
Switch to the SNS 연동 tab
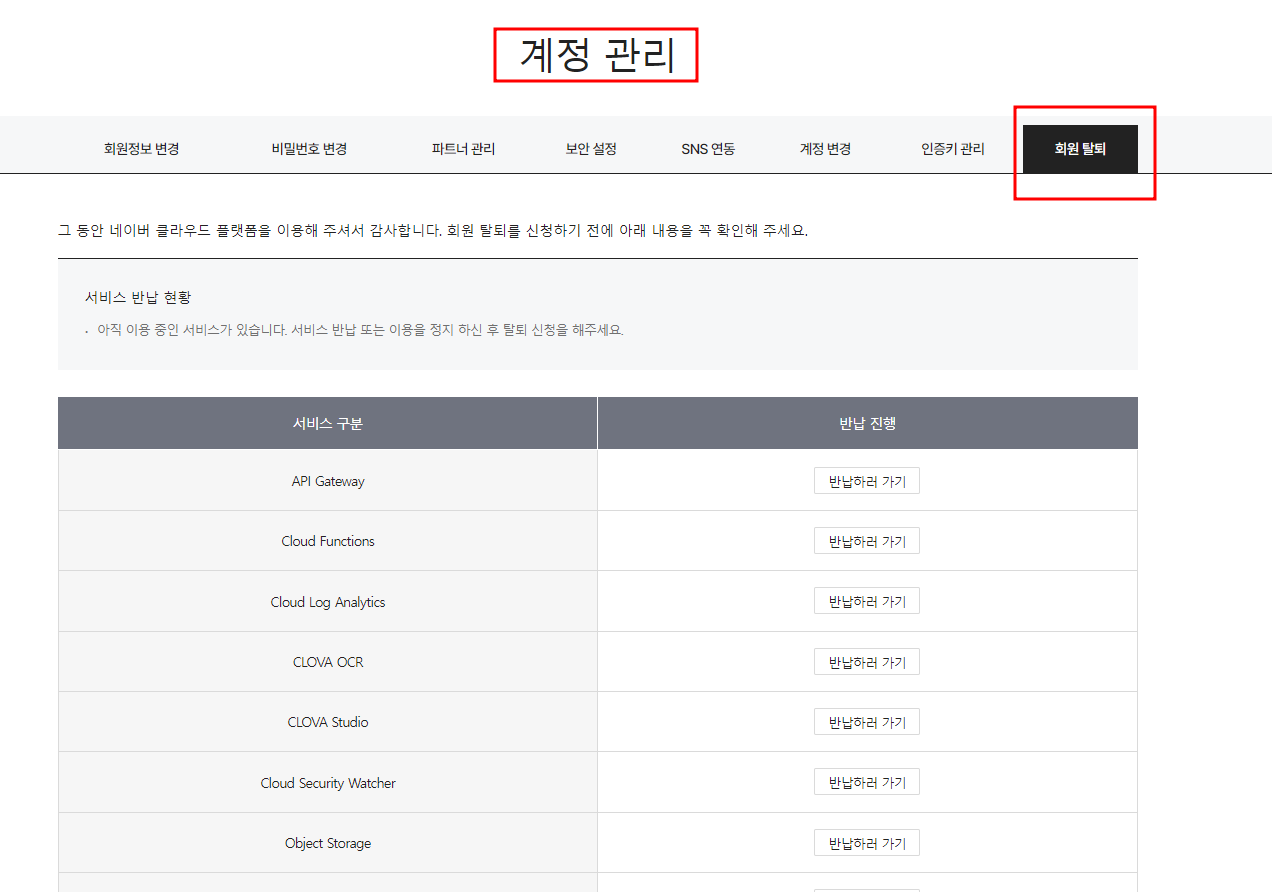coord(709,147)
